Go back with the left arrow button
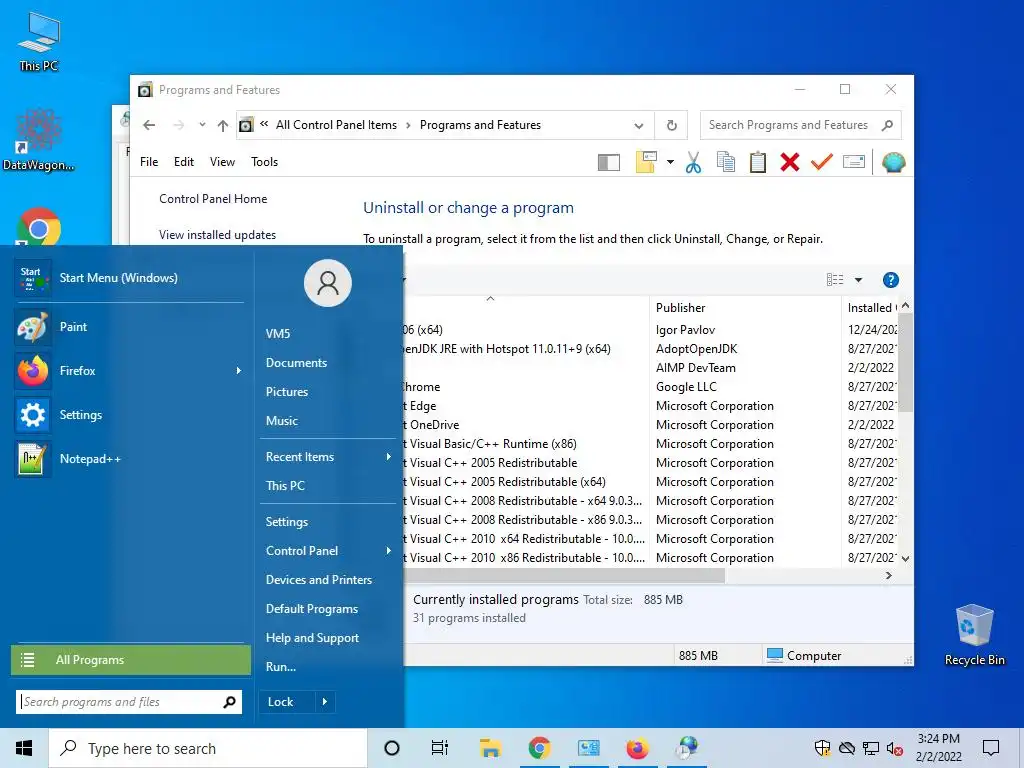1024x768 pixels. tap(149, 125)
